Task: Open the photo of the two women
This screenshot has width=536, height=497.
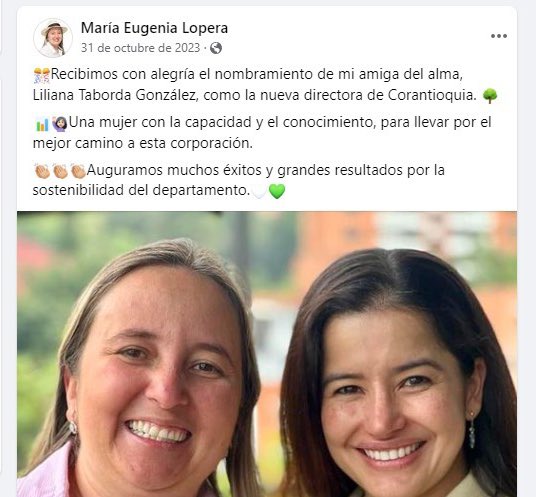Action: click(x=267, y=354)
